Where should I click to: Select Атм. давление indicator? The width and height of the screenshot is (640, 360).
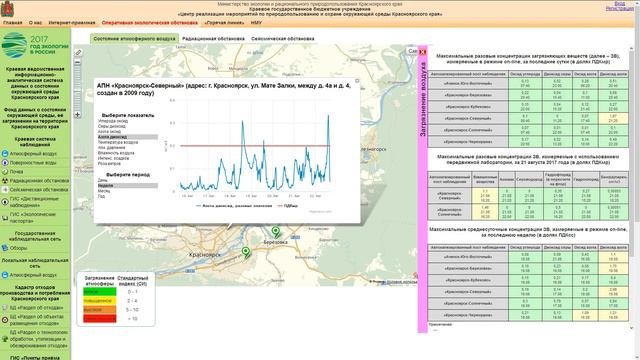pos(111,148)
